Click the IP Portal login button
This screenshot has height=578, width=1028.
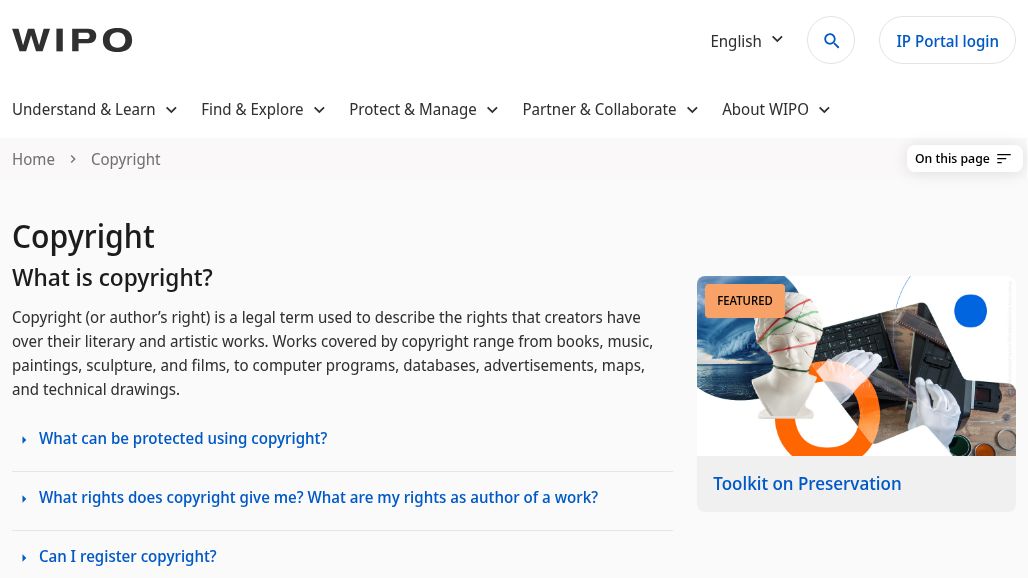[947, 41]
